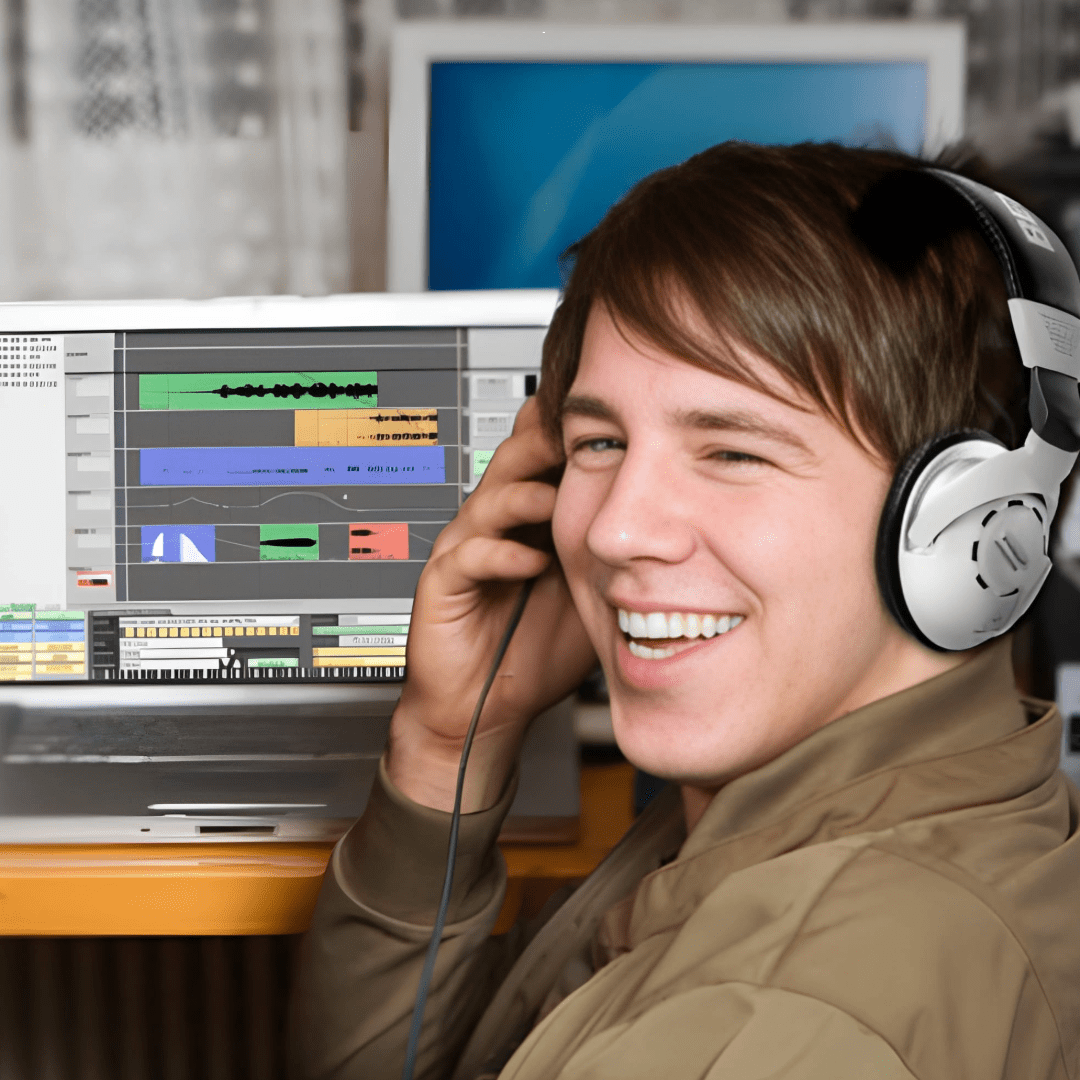Screen dimensions: 1080x1080
Task: Click the long blue clip on third track
Action: pos(292,466)
